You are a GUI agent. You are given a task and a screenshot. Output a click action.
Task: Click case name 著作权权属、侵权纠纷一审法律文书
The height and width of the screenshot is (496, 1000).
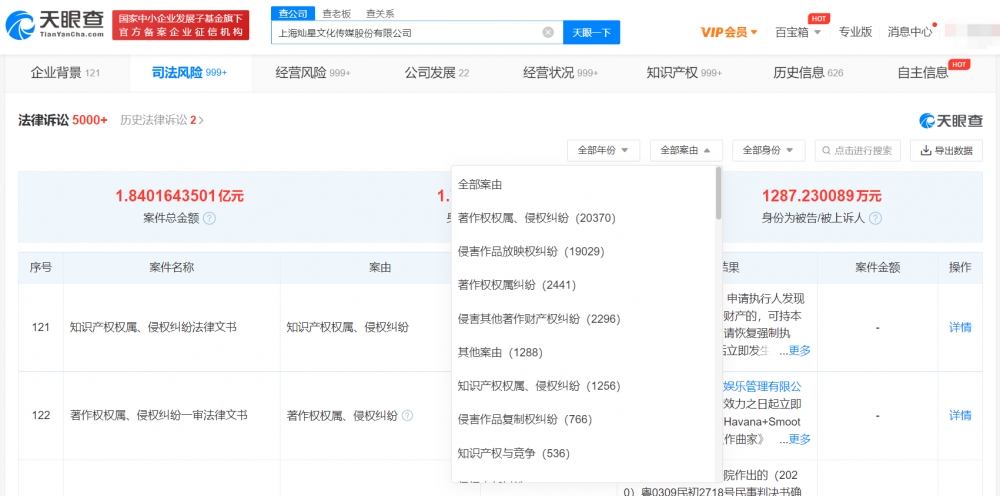[x=159, y=416]
